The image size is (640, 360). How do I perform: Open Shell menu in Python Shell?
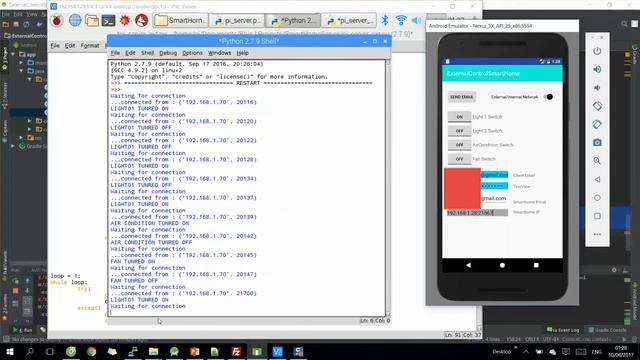(147, 53)
